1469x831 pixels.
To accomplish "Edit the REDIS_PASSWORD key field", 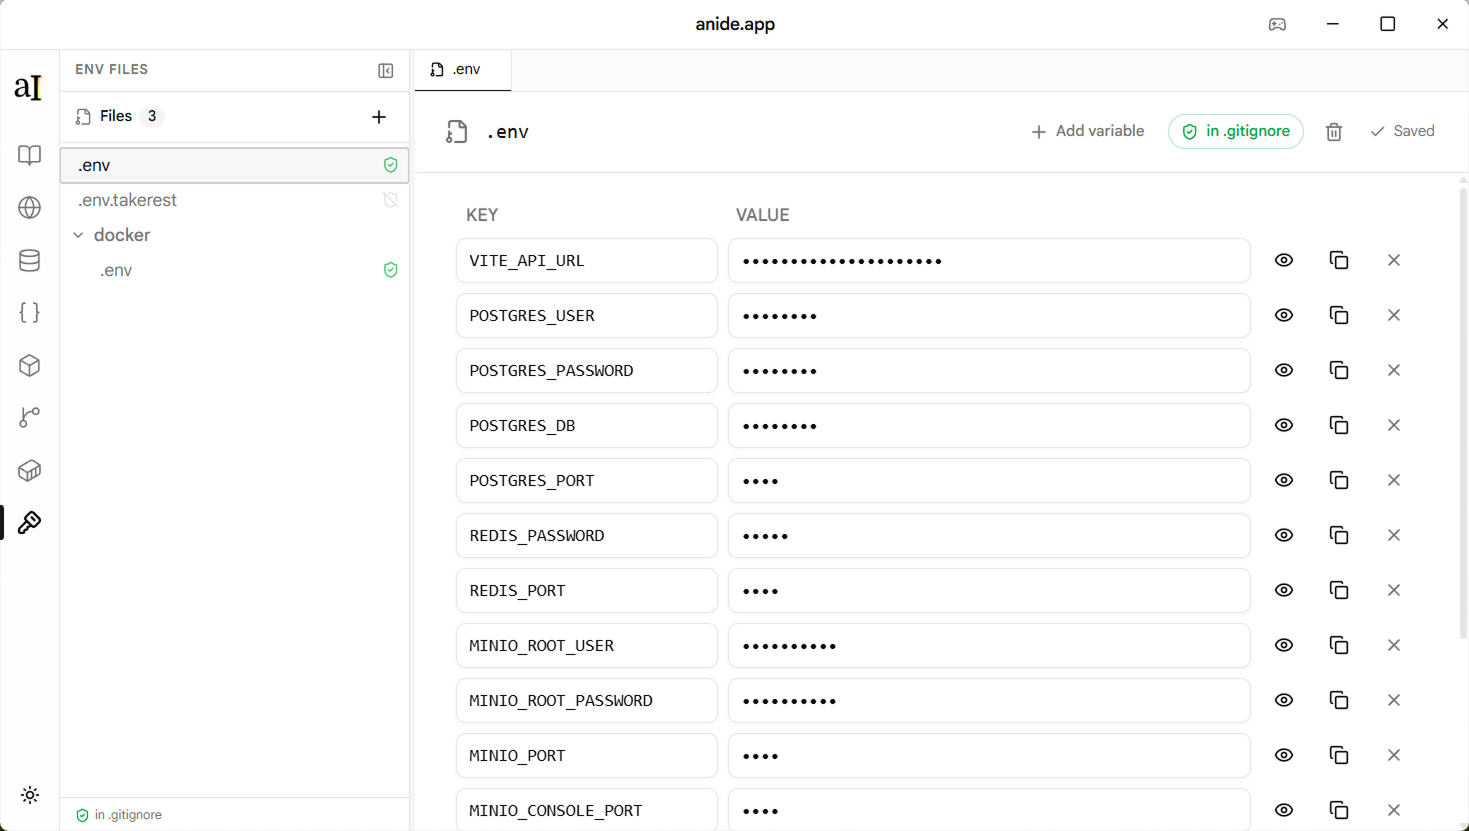I will pyautogui.click(x=587, y=535).
